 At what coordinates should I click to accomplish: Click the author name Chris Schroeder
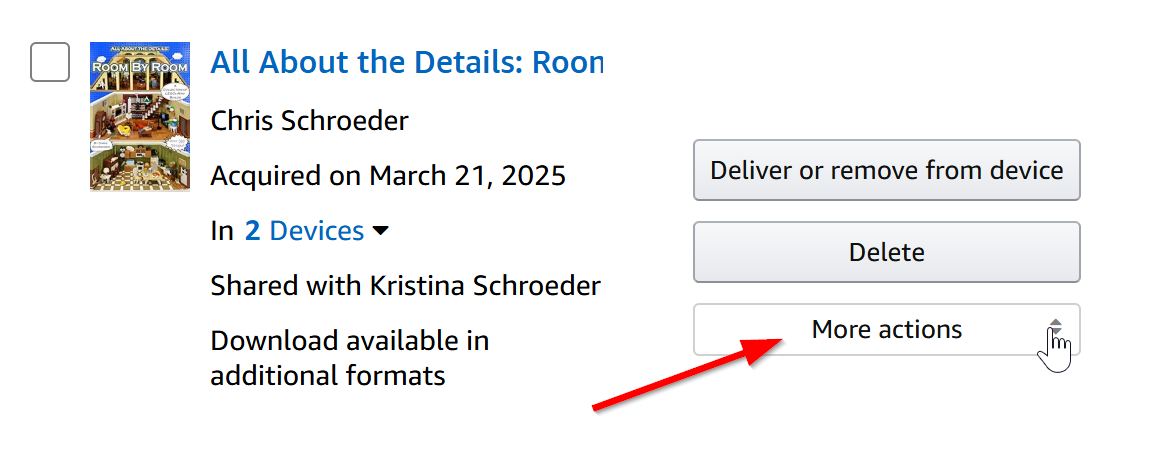click(x=309, y=122)
